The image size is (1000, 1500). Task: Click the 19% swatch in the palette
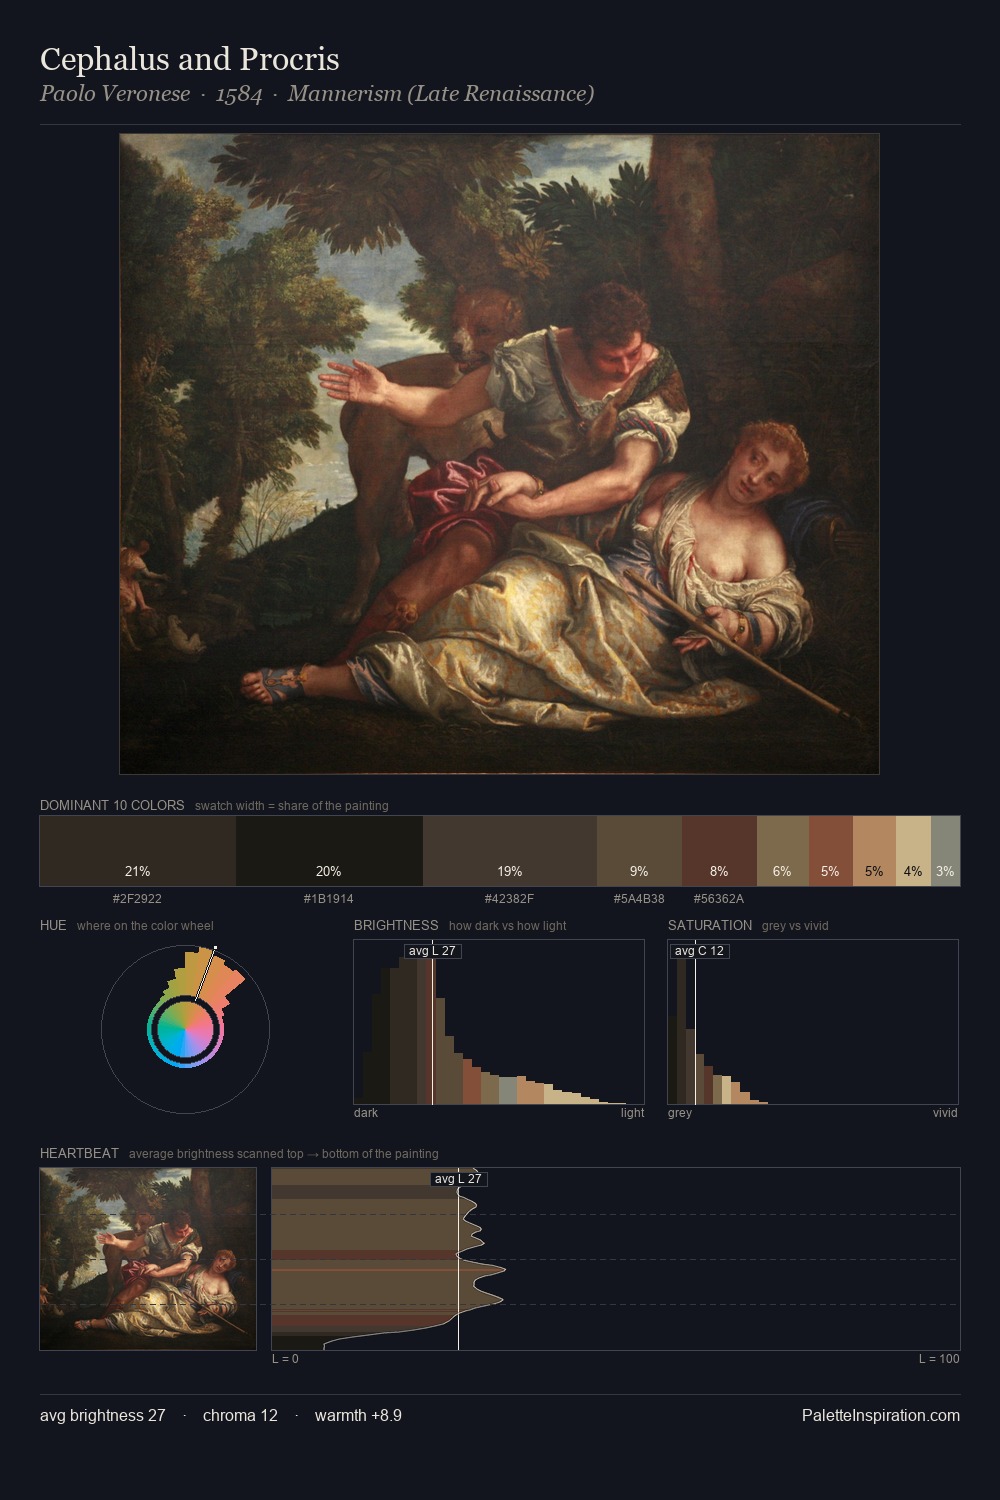point(510,851)
